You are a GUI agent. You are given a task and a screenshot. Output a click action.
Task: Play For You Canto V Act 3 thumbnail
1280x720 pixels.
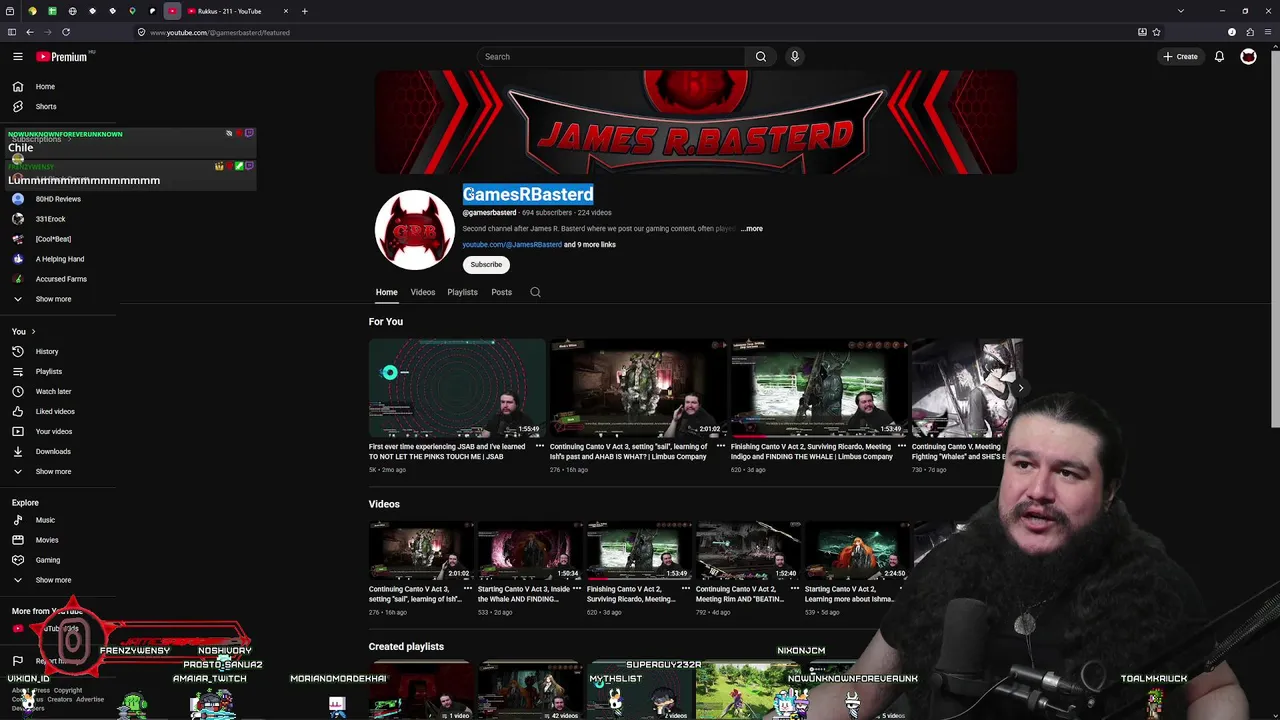(x=638, y=388)
